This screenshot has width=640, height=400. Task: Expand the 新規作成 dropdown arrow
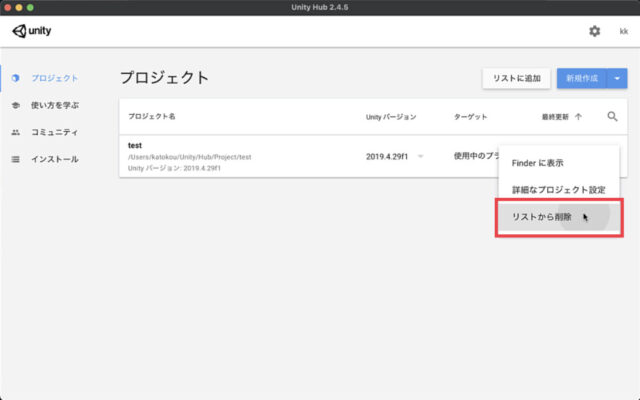click(x=617, y=78)
